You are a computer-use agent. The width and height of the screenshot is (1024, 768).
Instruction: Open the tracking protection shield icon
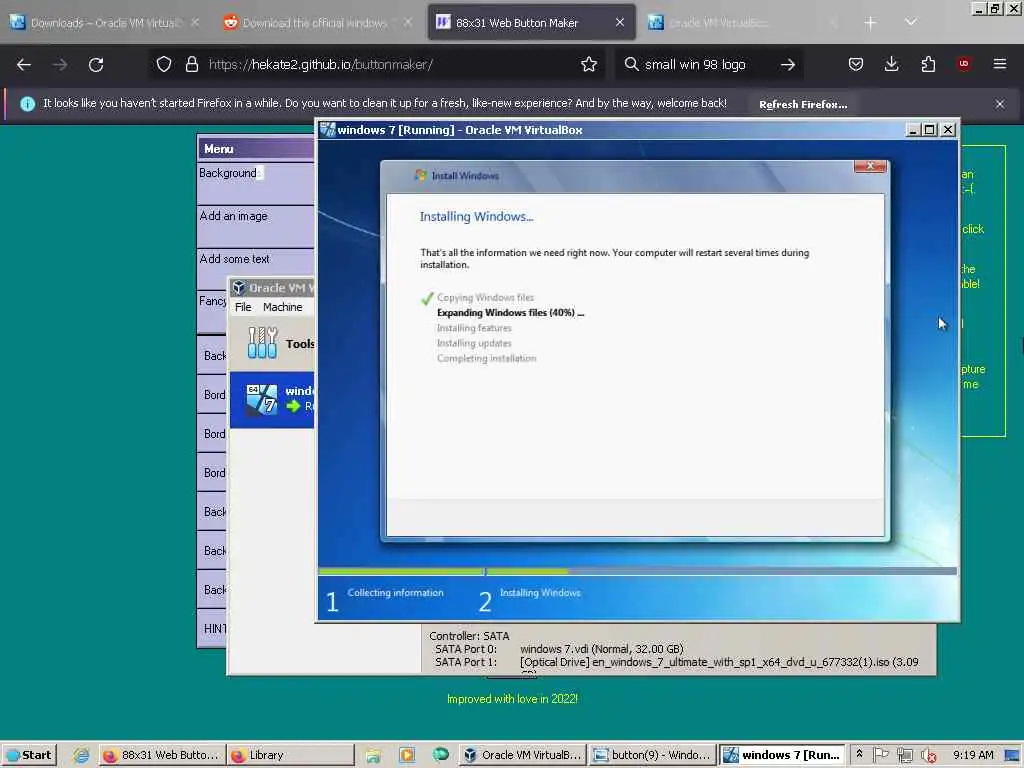pos(164,64)
